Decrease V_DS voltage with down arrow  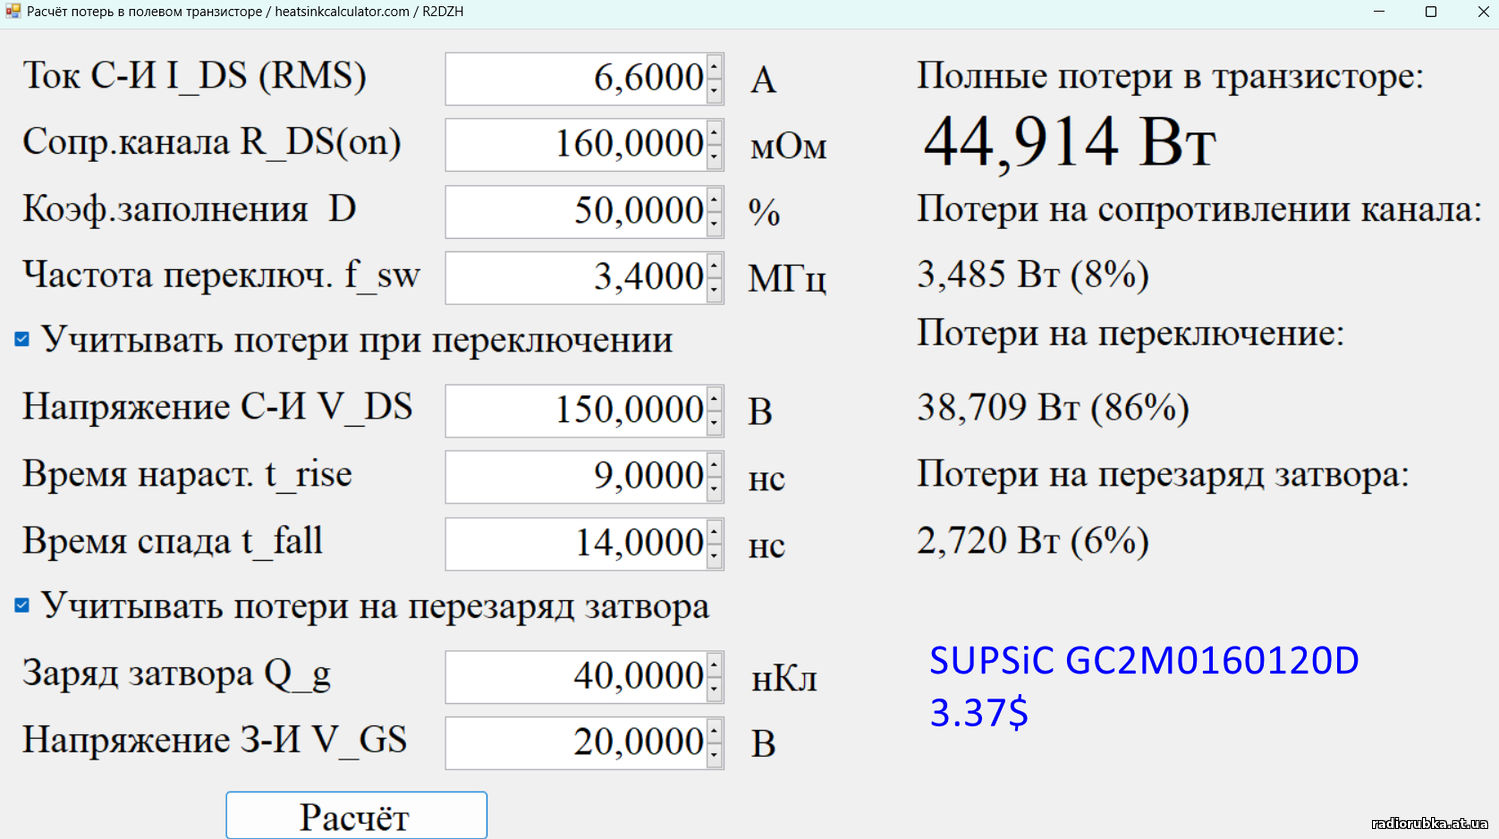[x=714, y=423]
